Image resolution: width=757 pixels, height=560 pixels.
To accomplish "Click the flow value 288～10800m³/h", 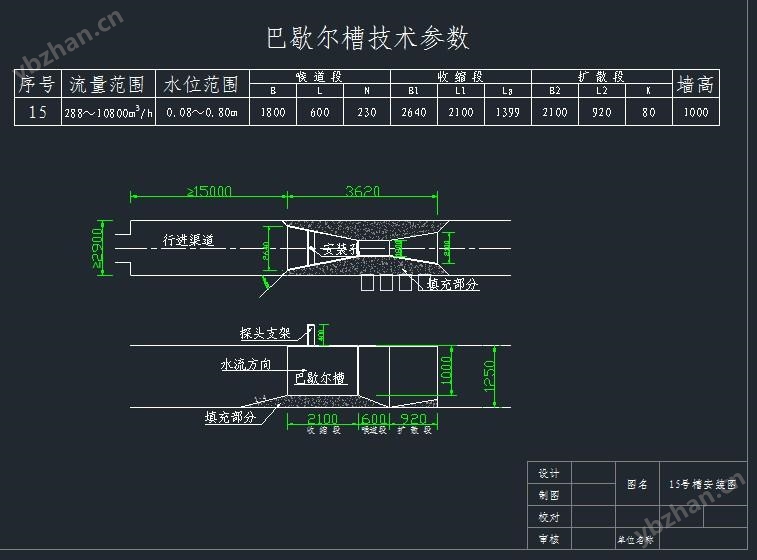I will [108, 113].
